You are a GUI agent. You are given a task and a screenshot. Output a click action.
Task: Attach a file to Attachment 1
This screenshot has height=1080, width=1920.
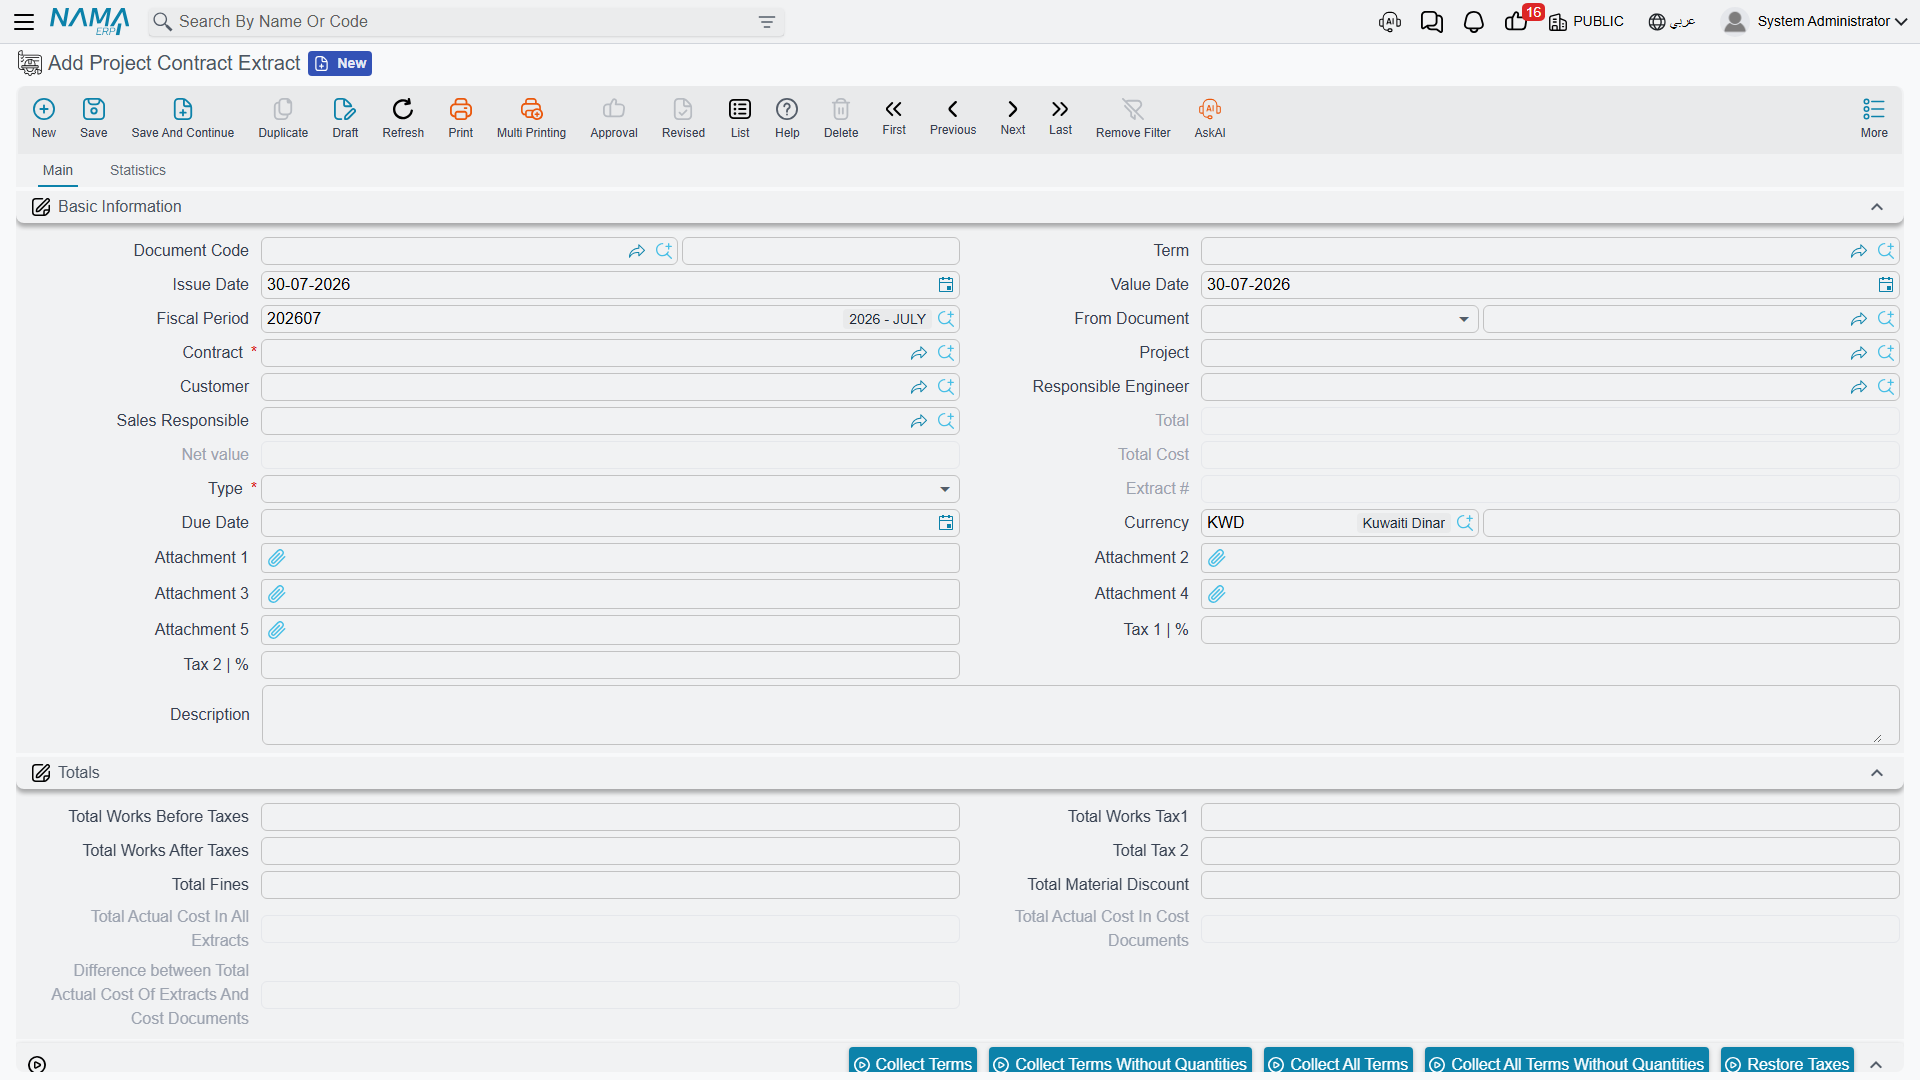coord(277,558)
